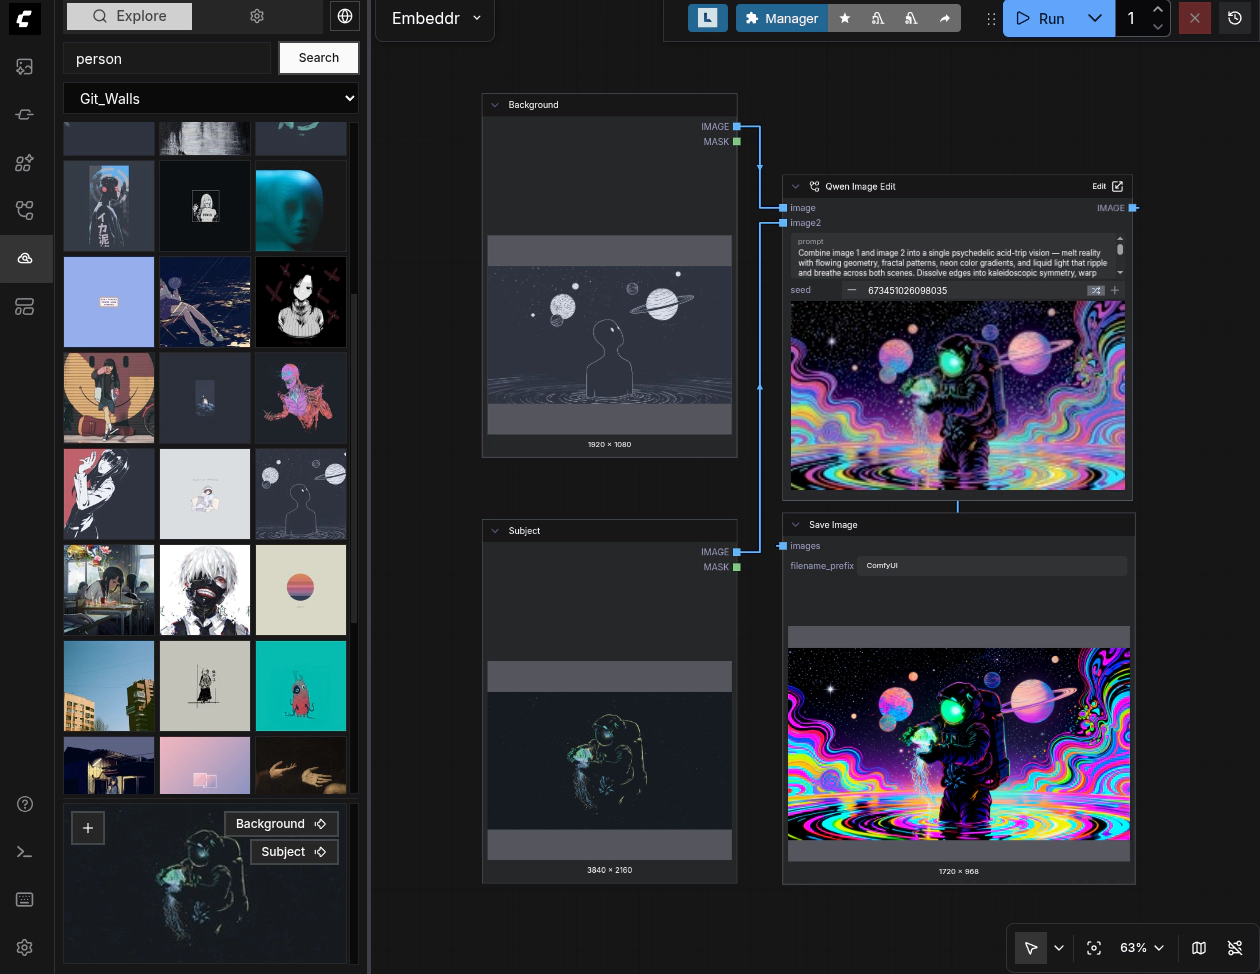The height and width of the screenshot is (974, 1260).
Task: Click the Search button
Action: (x=318, y=58)
